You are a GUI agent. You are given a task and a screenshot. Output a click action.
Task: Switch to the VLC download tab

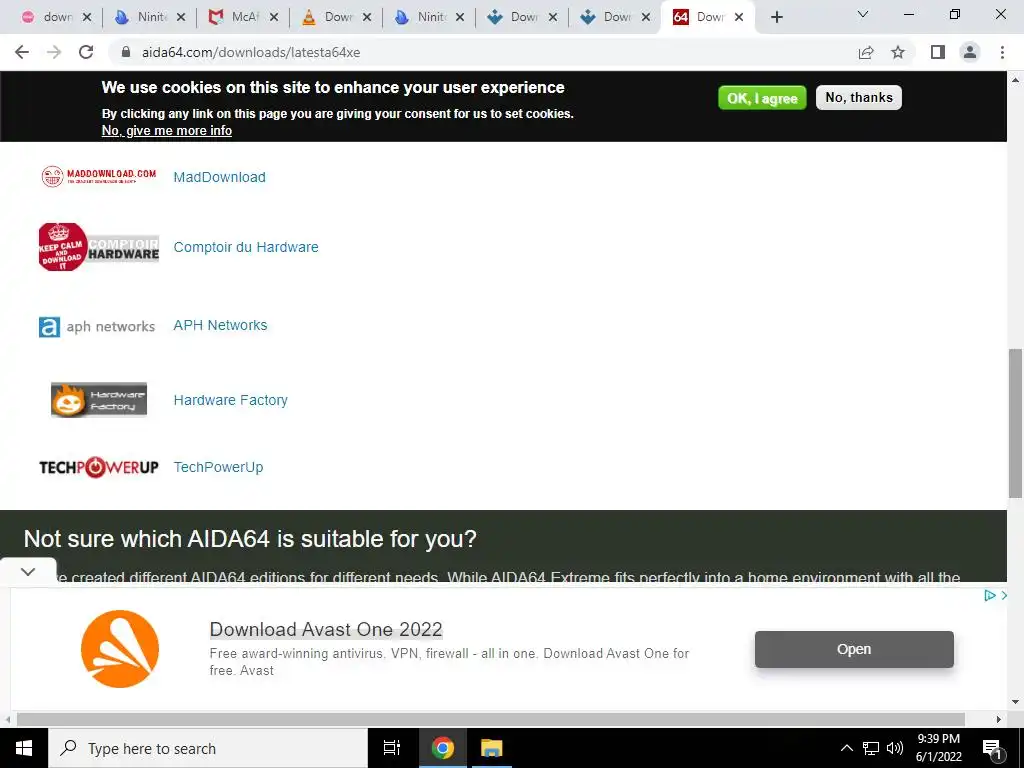pyautogui.click(x=336, y=18)
